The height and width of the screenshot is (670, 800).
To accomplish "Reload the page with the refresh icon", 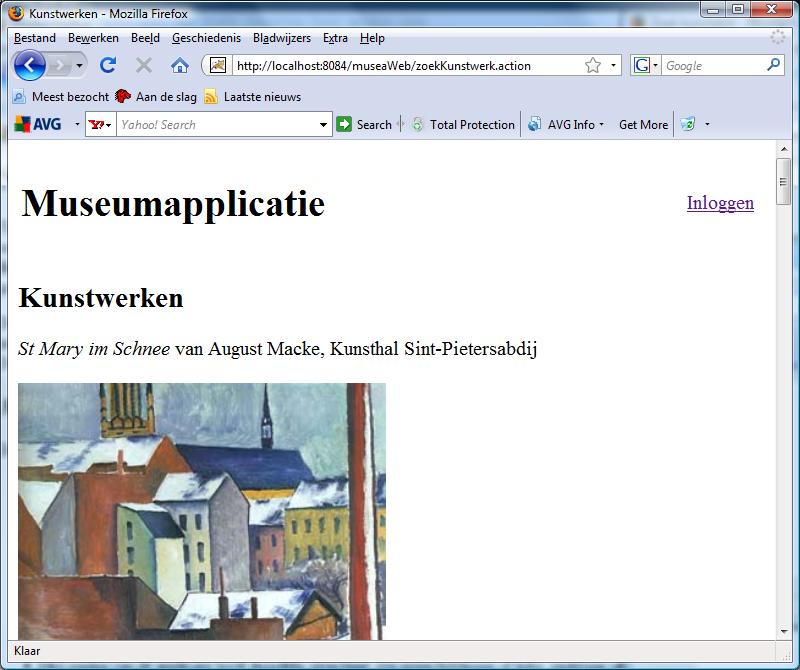I will [x=108, y=65].
